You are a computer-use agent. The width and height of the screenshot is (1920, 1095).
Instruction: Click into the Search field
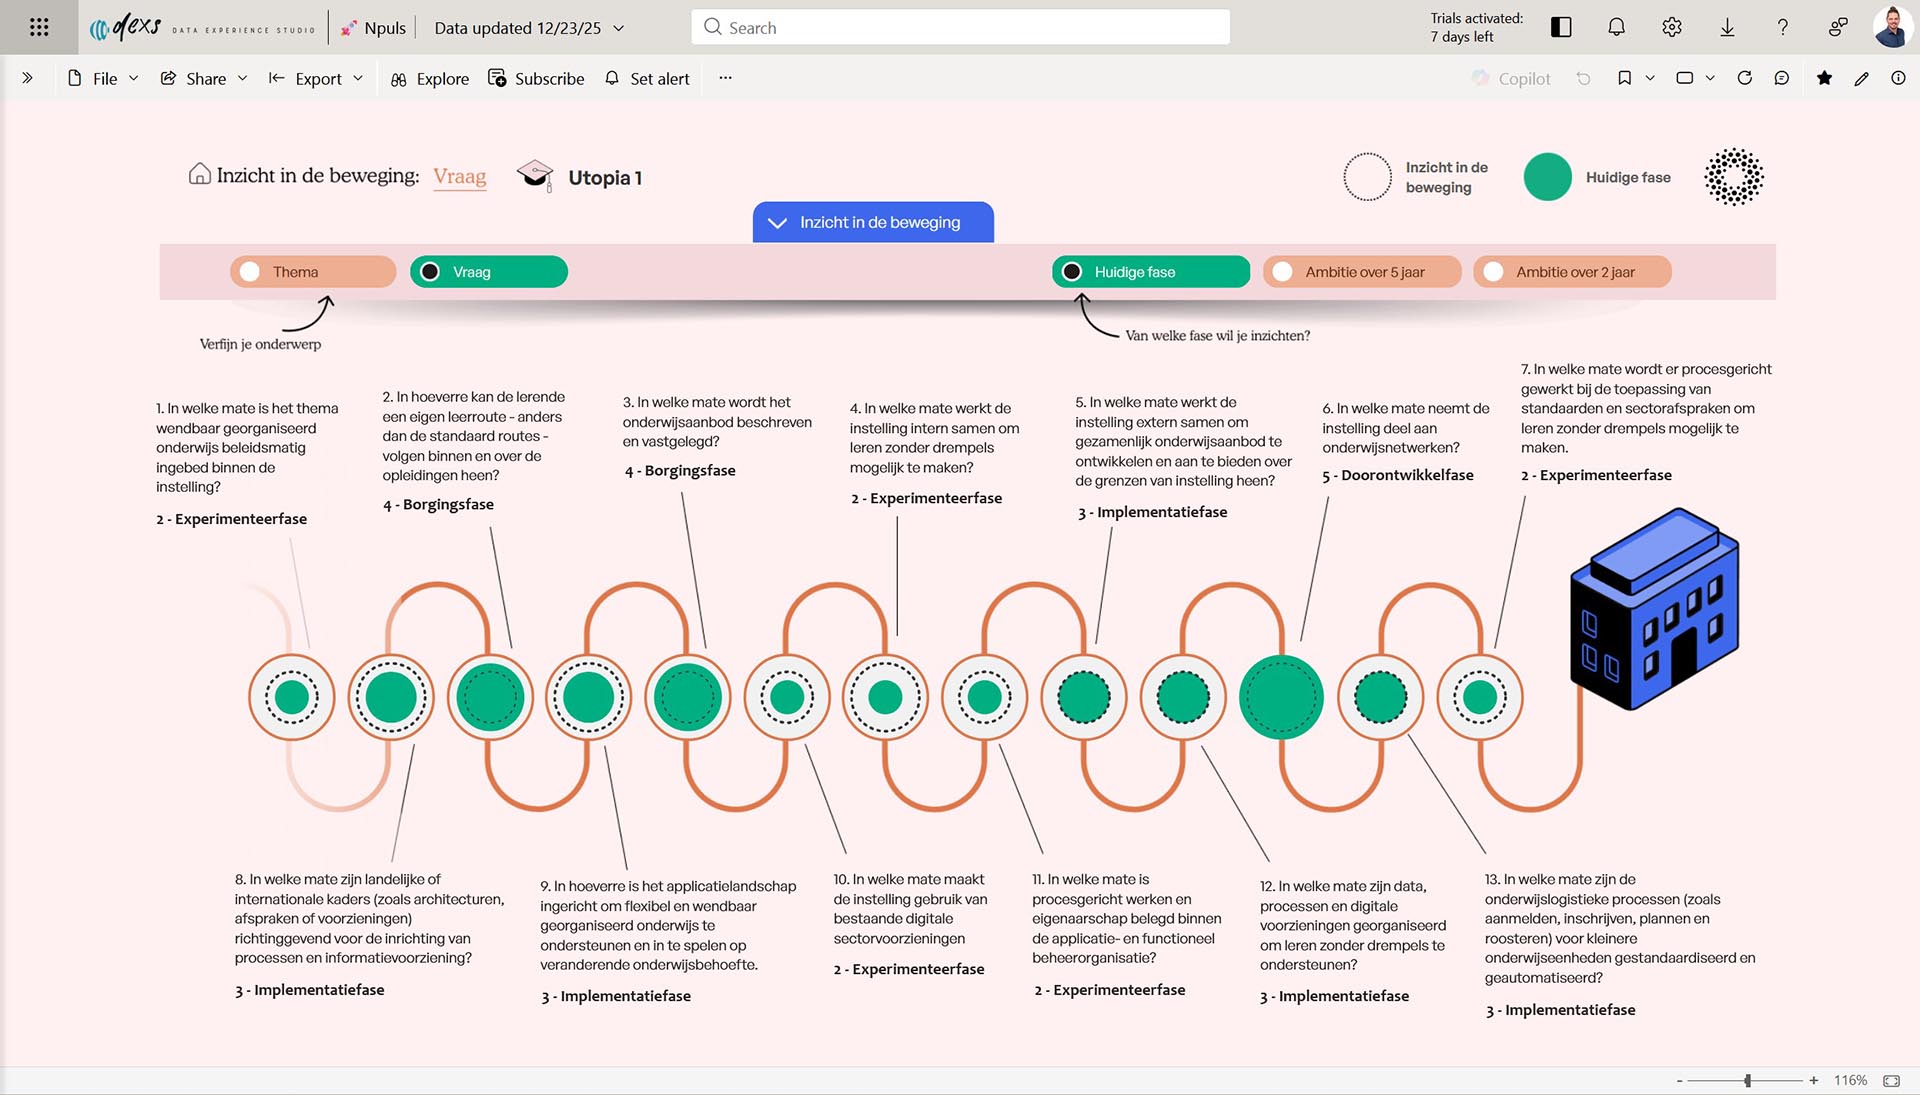point(960,27)
